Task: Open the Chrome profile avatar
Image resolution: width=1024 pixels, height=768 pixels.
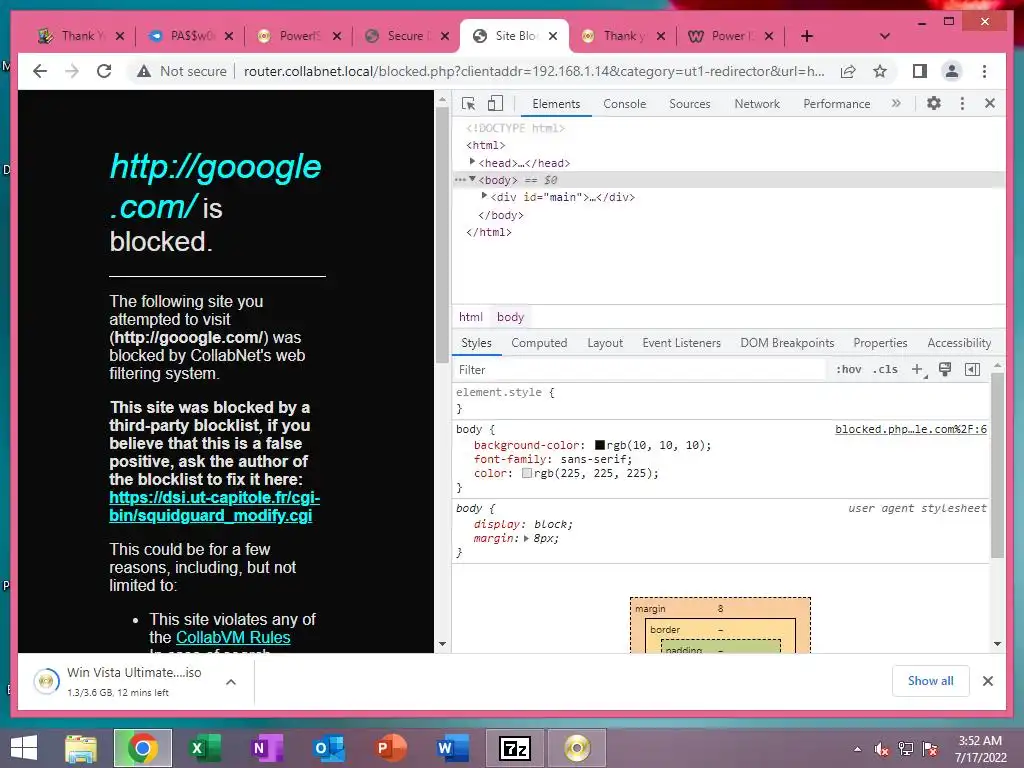Action: [x=952, y=71]
